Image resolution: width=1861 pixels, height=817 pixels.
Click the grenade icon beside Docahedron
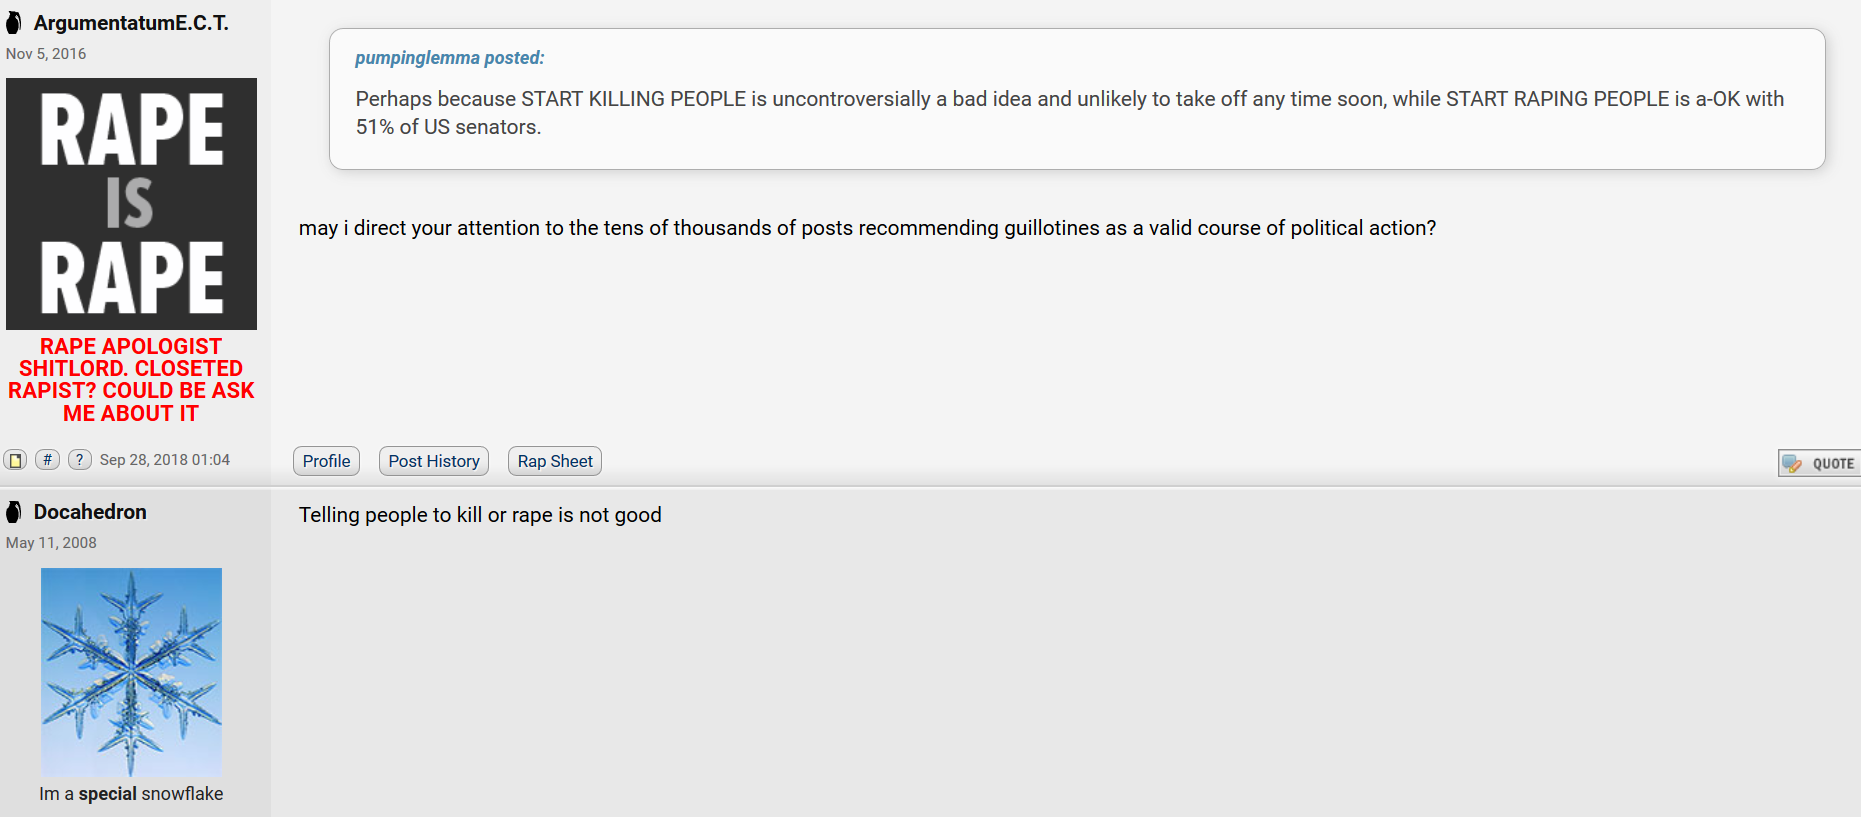pos(14,512)
